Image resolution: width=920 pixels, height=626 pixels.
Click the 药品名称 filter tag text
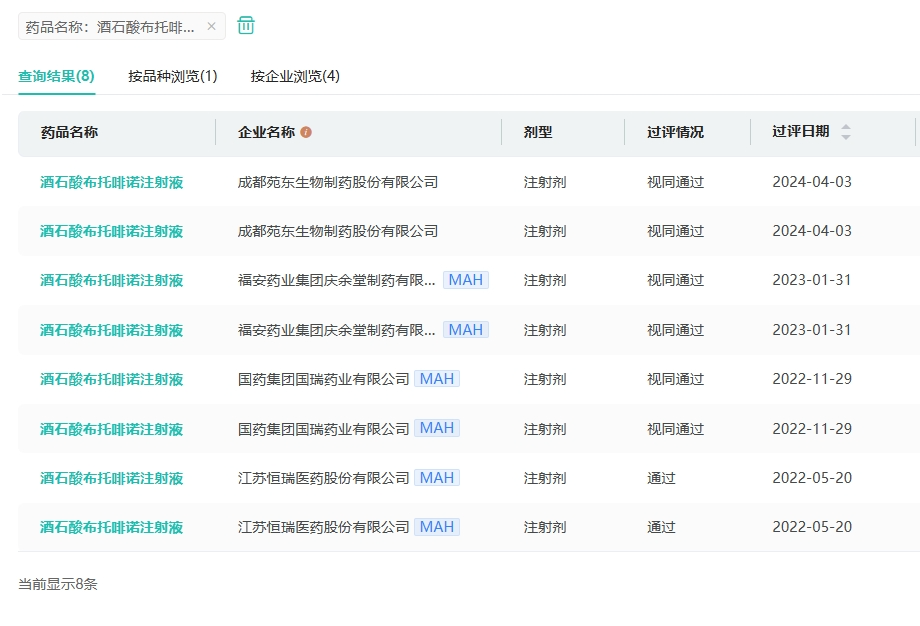(x=110, y=27)
